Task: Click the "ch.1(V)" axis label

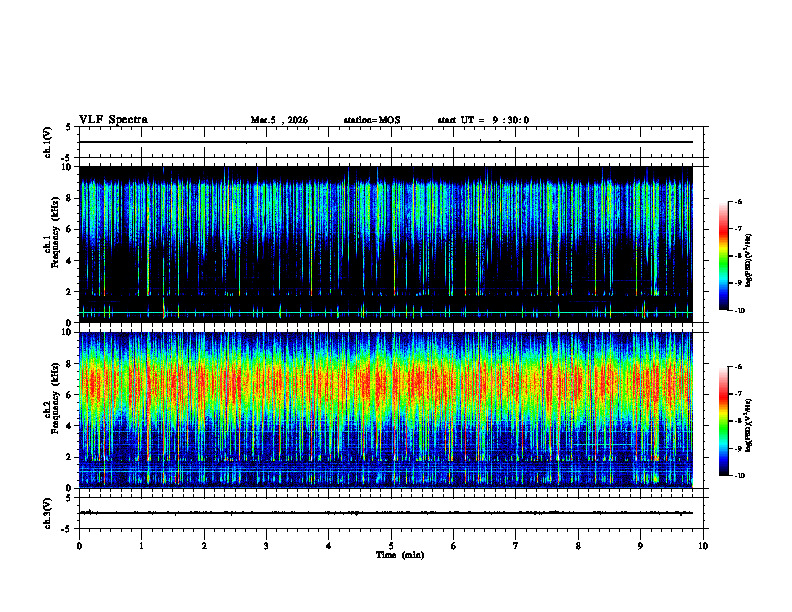Action: [x=48, y=142]
